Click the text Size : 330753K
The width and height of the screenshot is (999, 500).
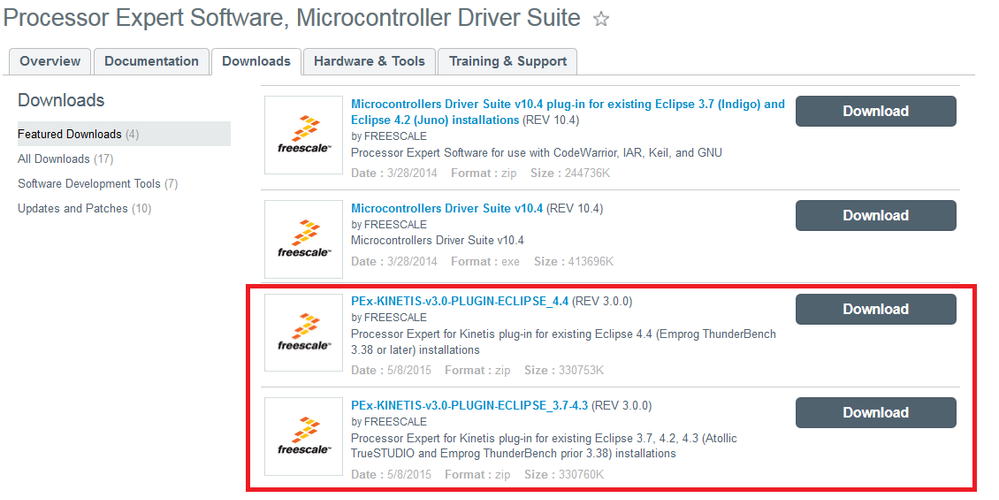click(564, 370)
